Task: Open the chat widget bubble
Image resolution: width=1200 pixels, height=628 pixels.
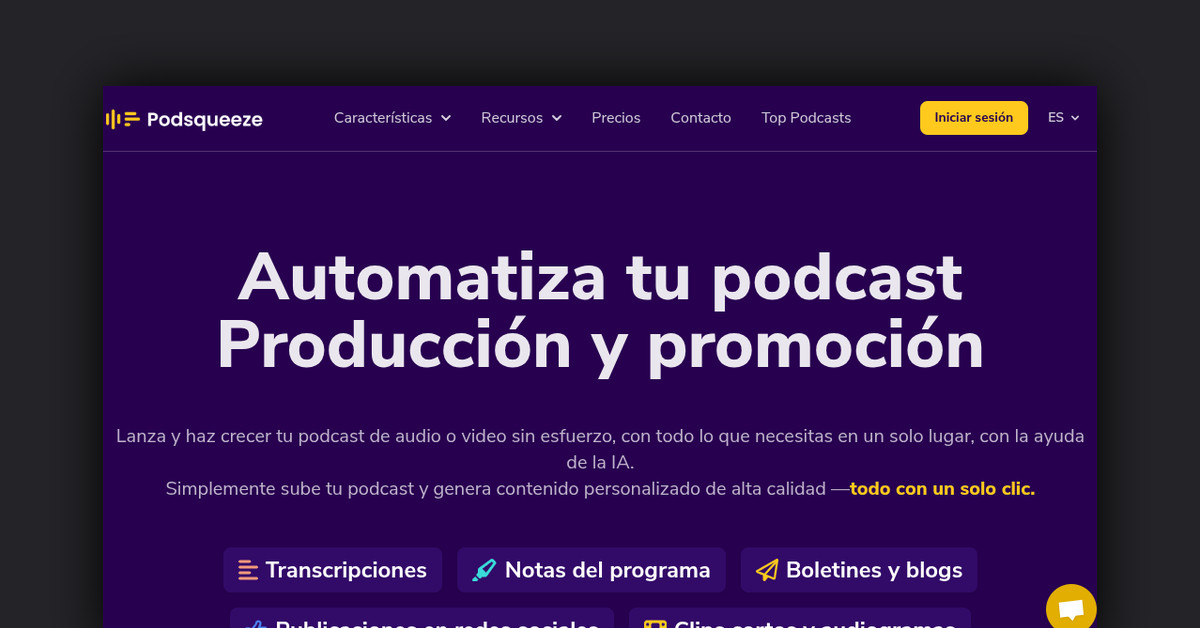Action: tap(1071, 609)
